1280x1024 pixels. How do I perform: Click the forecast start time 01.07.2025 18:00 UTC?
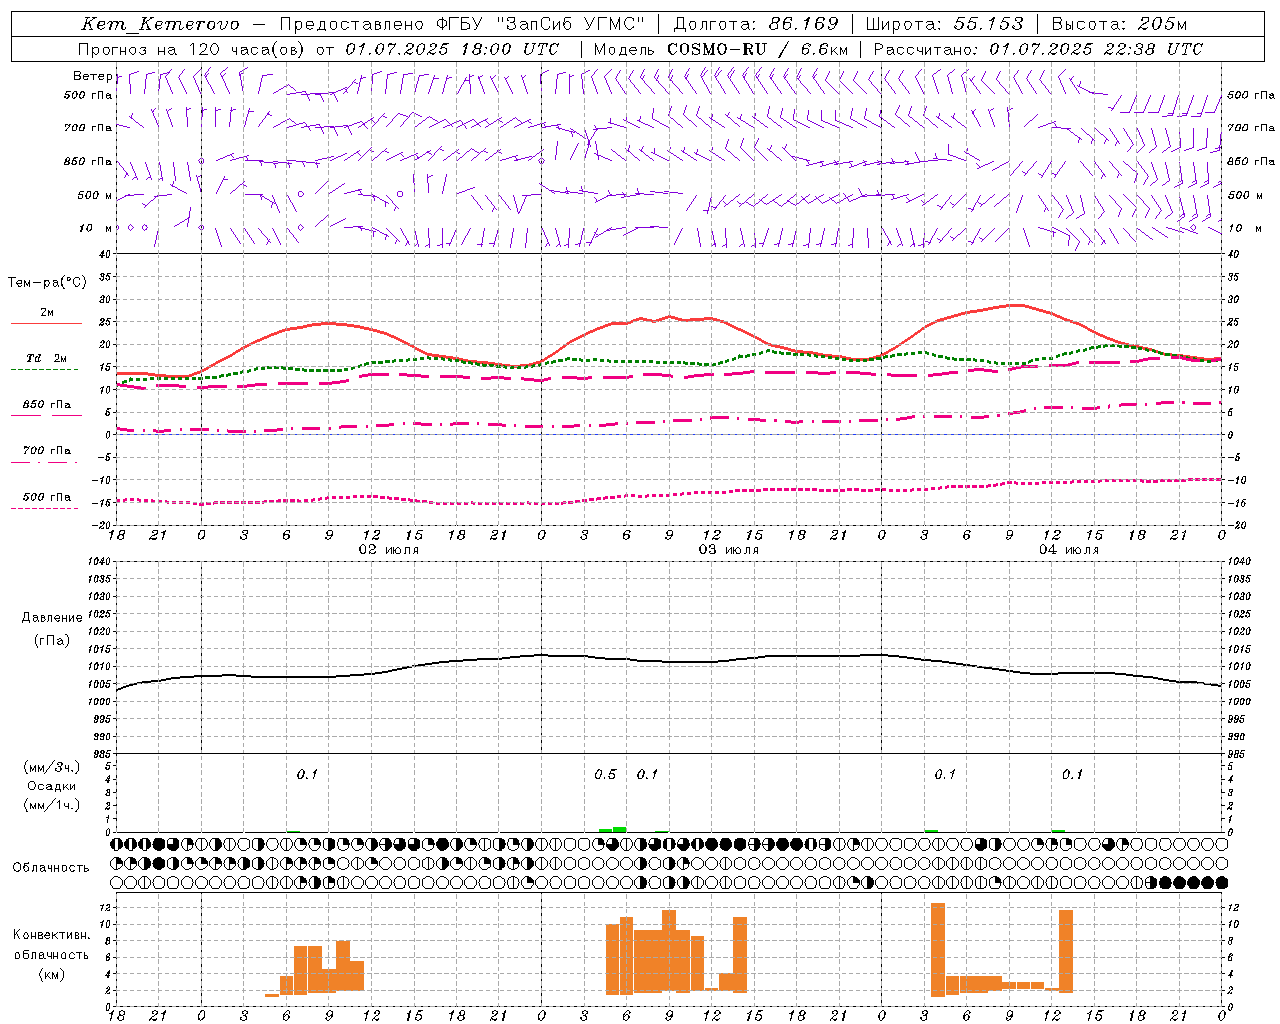tap(452, 49)
